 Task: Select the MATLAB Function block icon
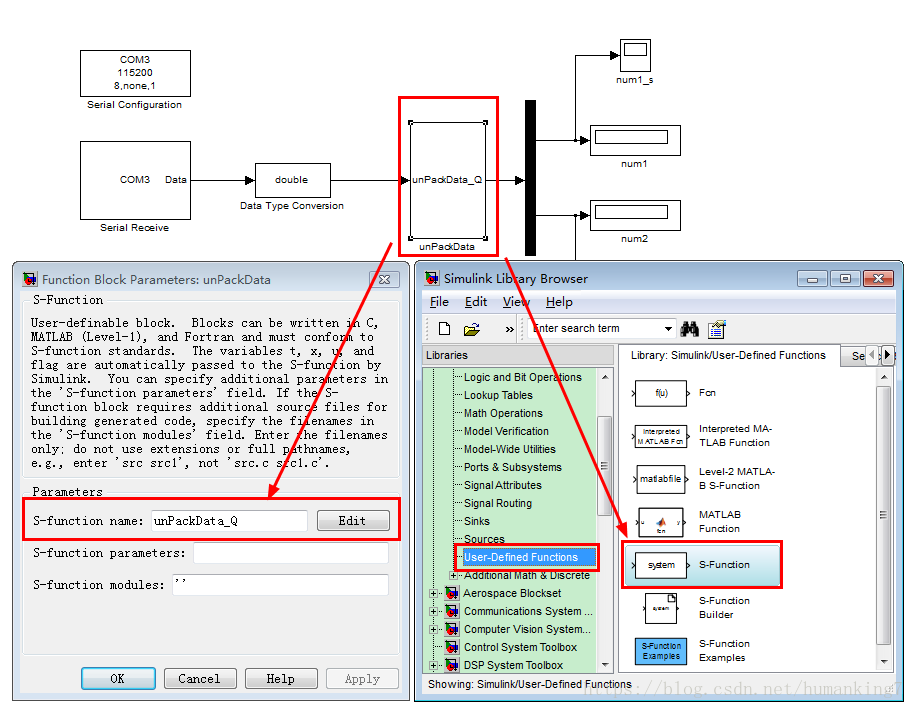[661, 522]
